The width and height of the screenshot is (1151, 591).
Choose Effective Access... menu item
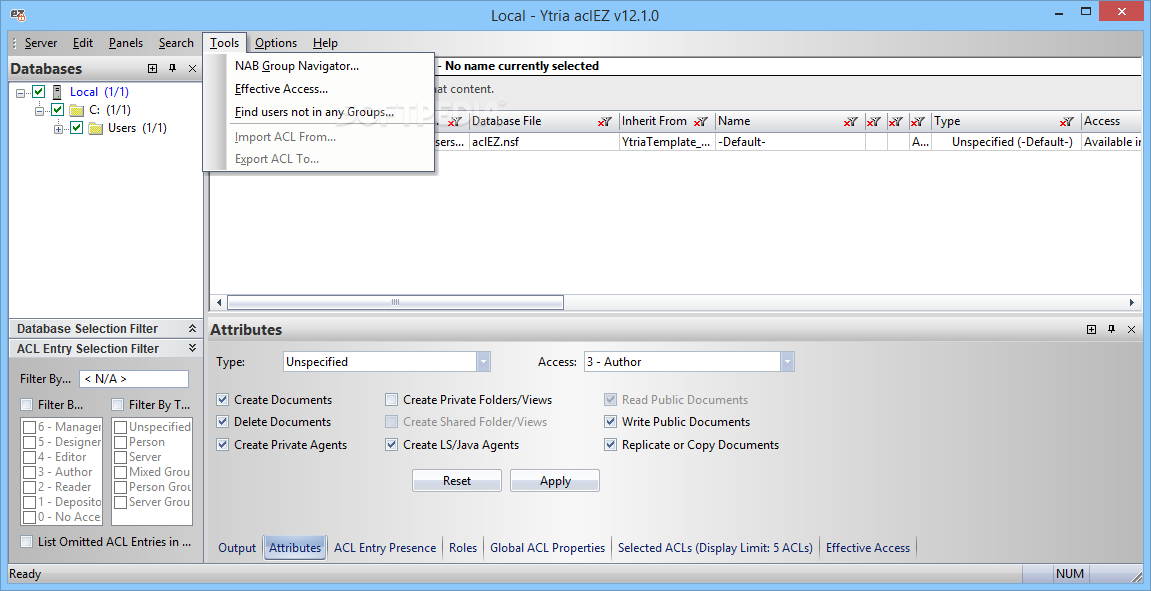point(319,90)
